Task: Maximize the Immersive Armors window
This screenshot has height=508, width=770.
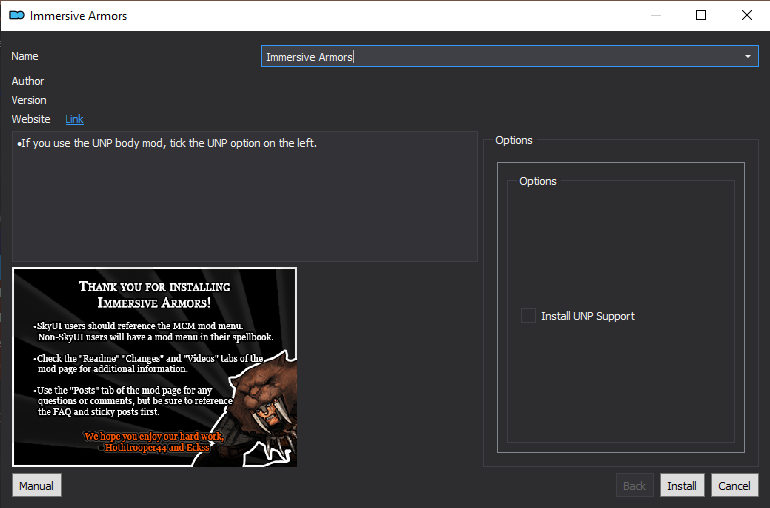Action: pos(701,15)
